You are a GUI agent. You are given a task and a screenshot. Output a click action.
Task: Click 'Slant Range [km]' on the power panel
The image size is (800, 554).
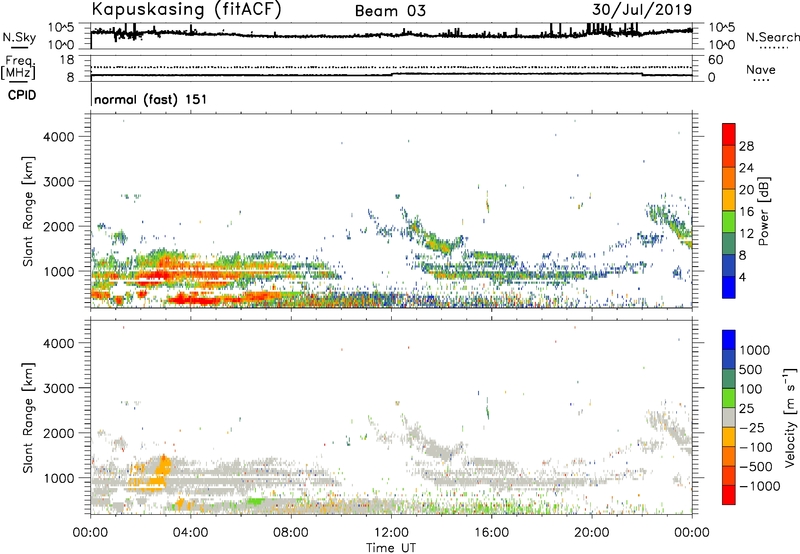click(28, 211)
